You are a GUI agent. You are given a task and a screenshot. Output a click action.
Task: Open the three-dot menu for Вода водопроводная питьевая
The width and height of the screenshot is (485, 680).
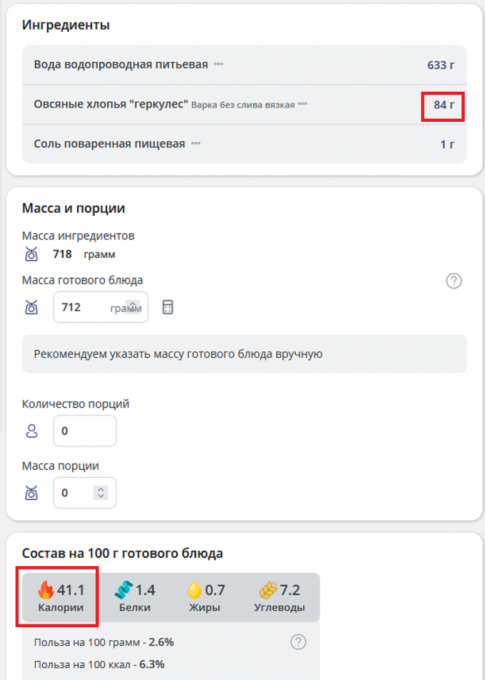pos(218,64)
